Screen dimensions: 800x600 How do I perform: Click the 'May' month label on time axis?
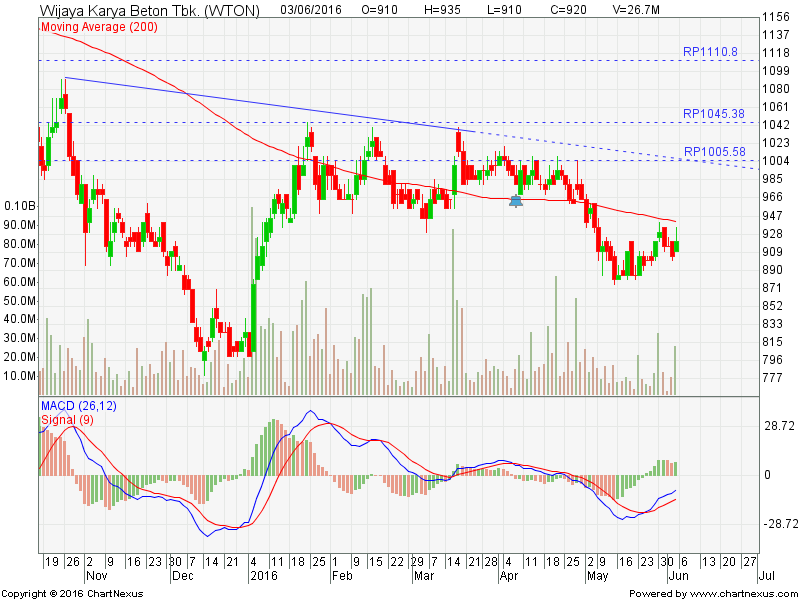point(597,576)
